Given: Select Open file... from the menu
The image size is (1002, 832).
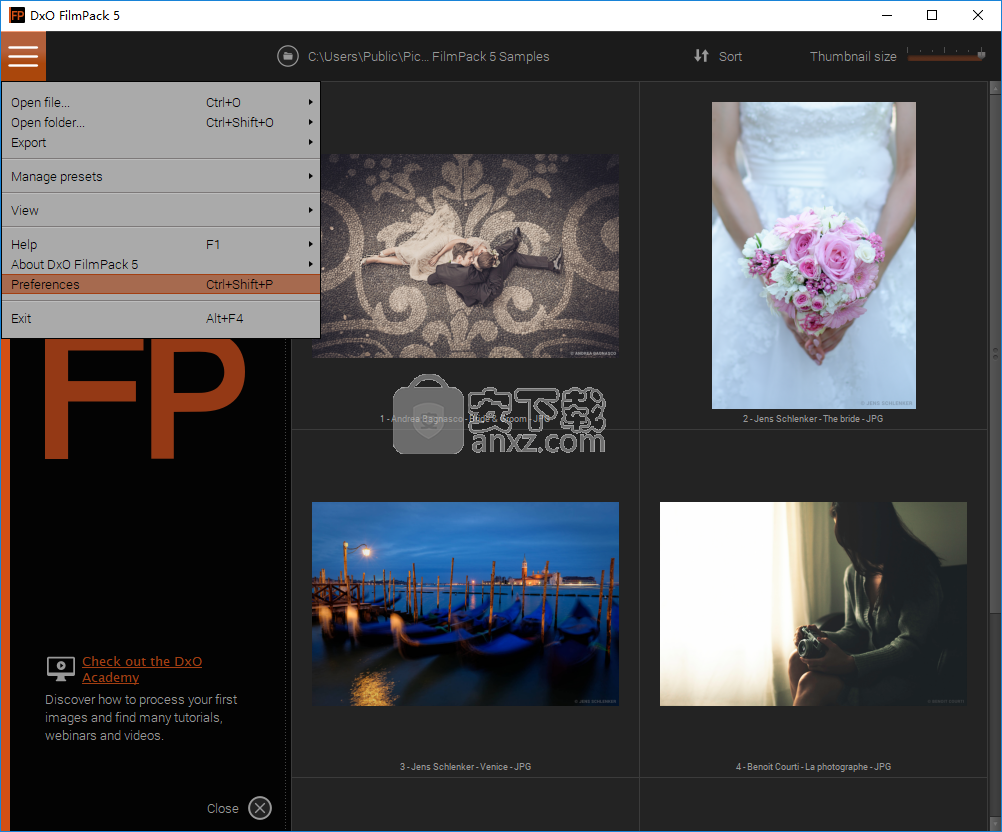Looking at the screenshot, I should [161, 102].
